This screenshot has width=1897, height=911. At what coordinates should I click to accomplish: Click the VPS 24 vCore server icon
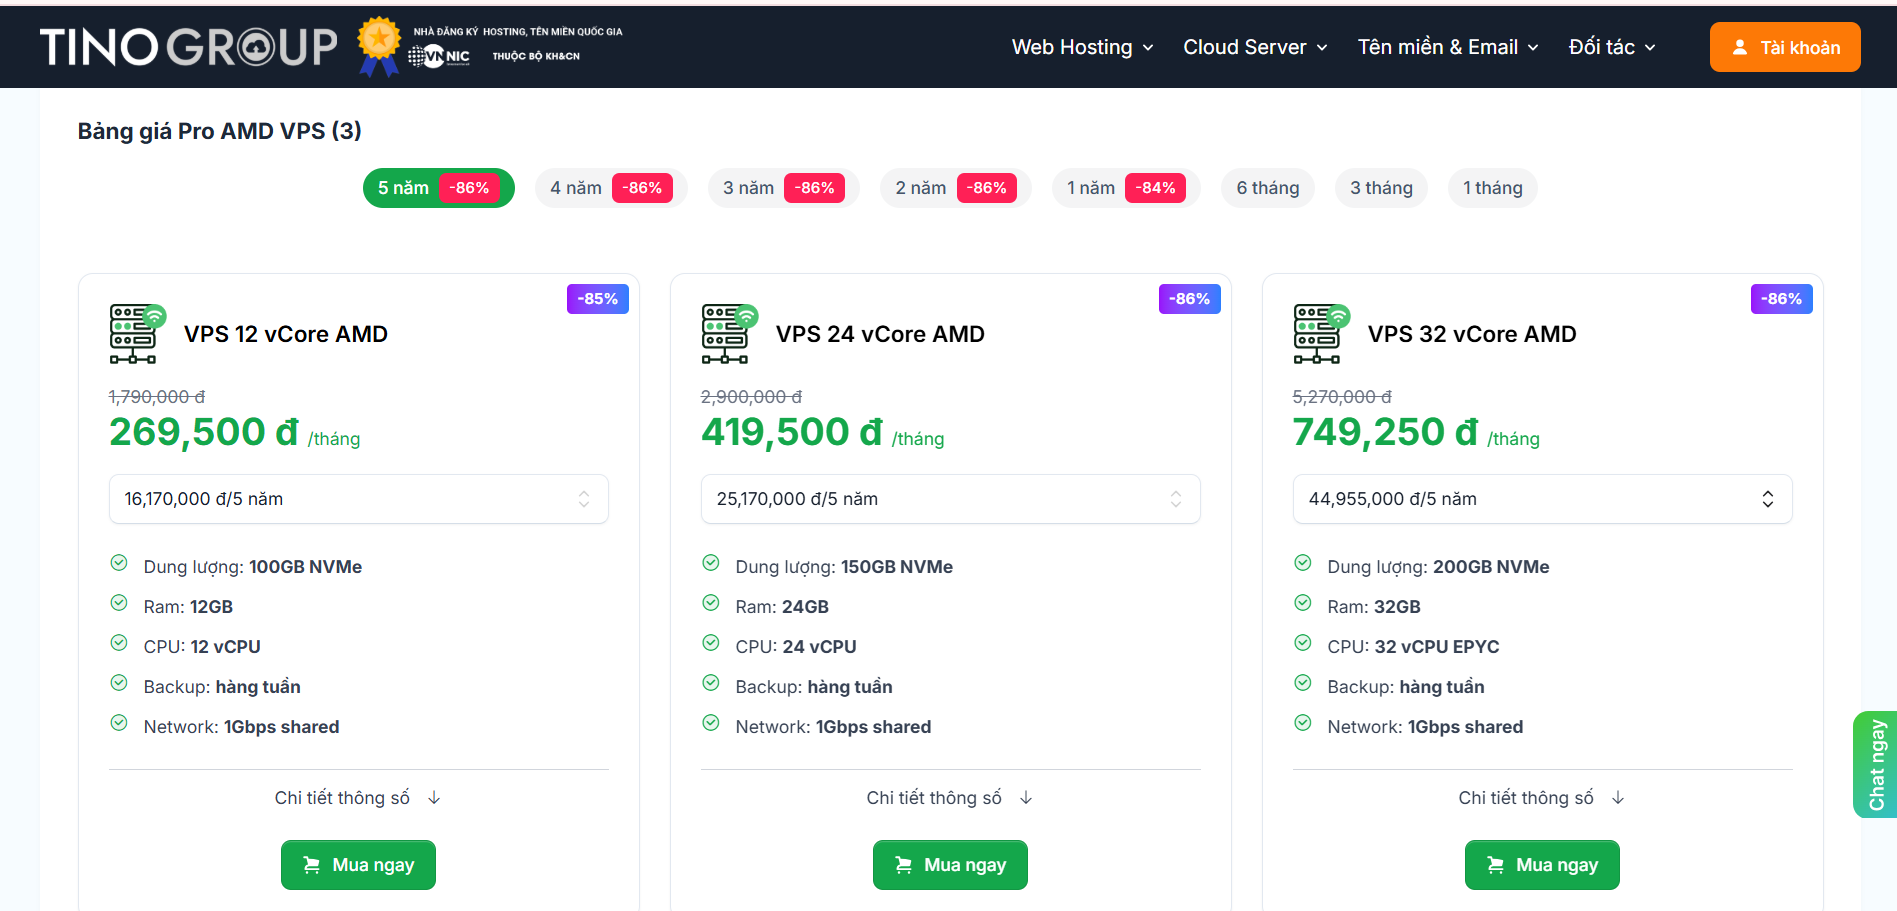tap(729, 334)
